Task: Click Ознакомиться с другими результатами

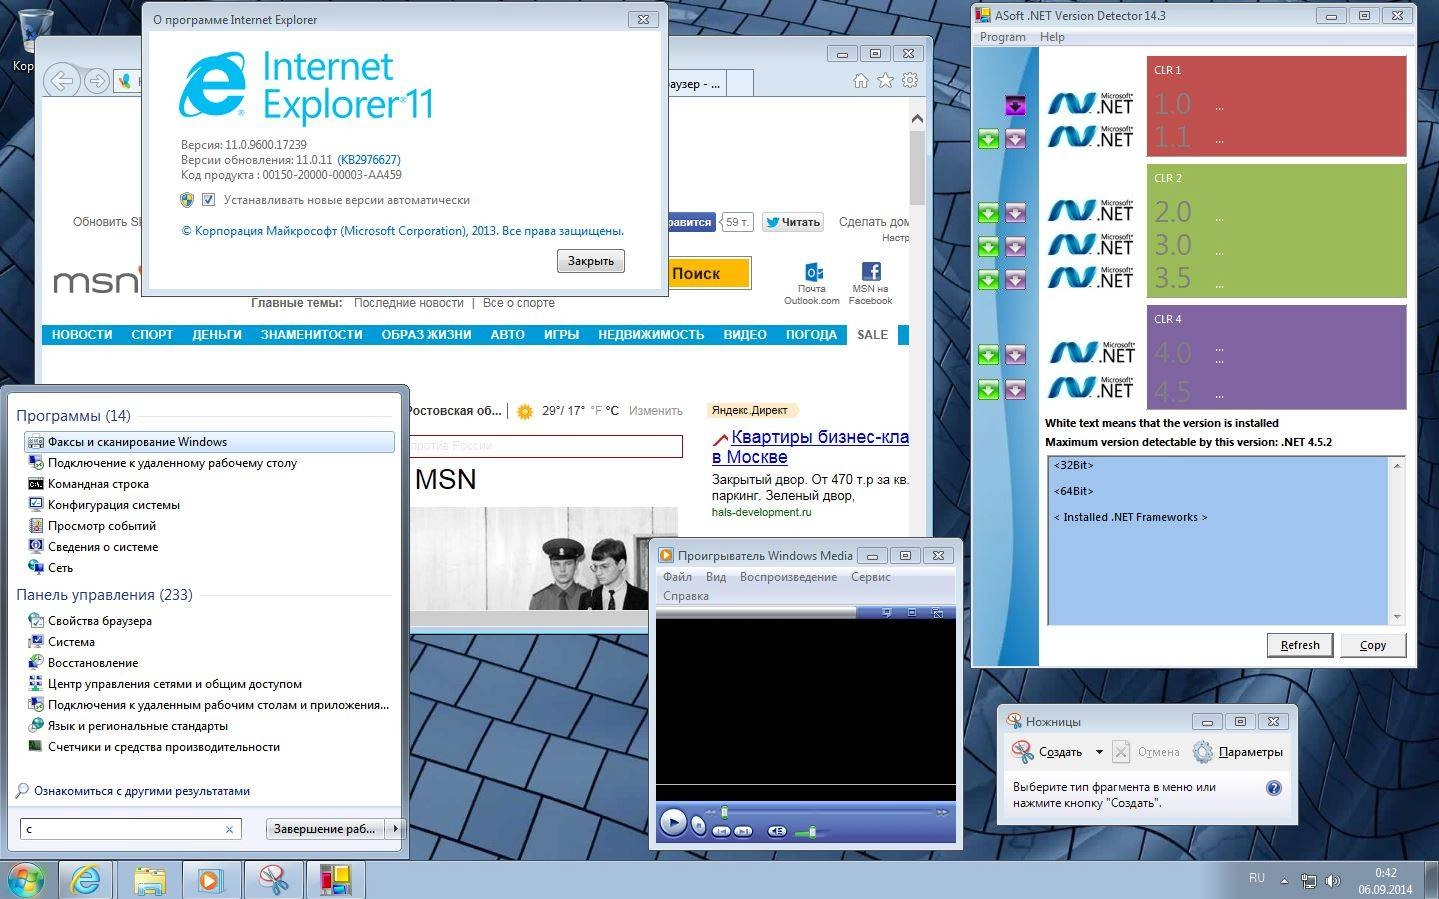Action: click(x=141, y=791)
